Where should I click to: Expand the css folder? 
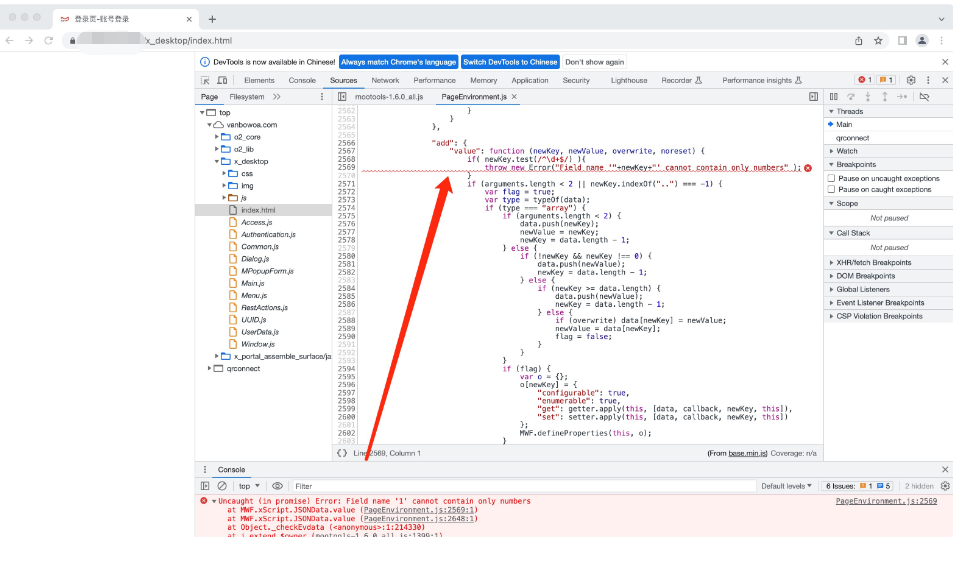pos(222,173)
